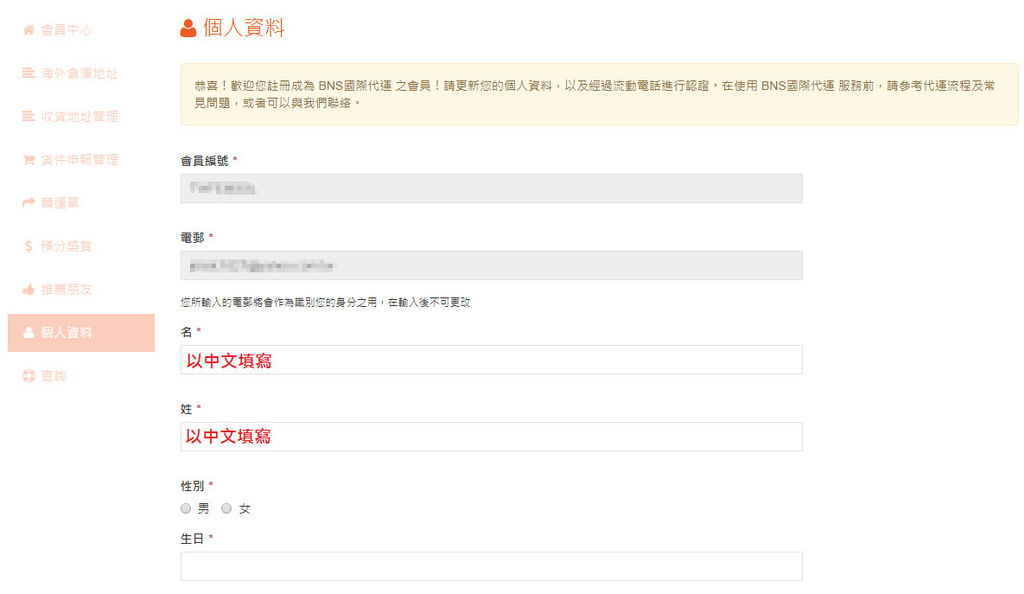The width and height of the screenshot is (1024, 594).
Task: Click the 名 first name input field
Action: tap(491, 360)
